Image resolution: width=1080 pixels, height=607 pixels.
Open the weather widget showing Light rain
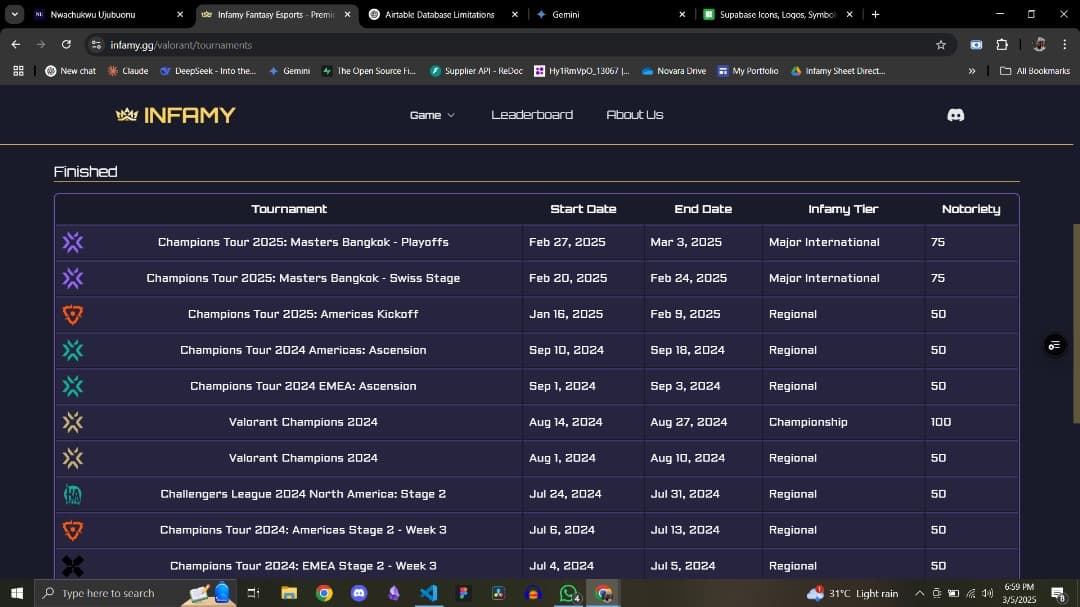pyautogui.click(x=853, y=593)
